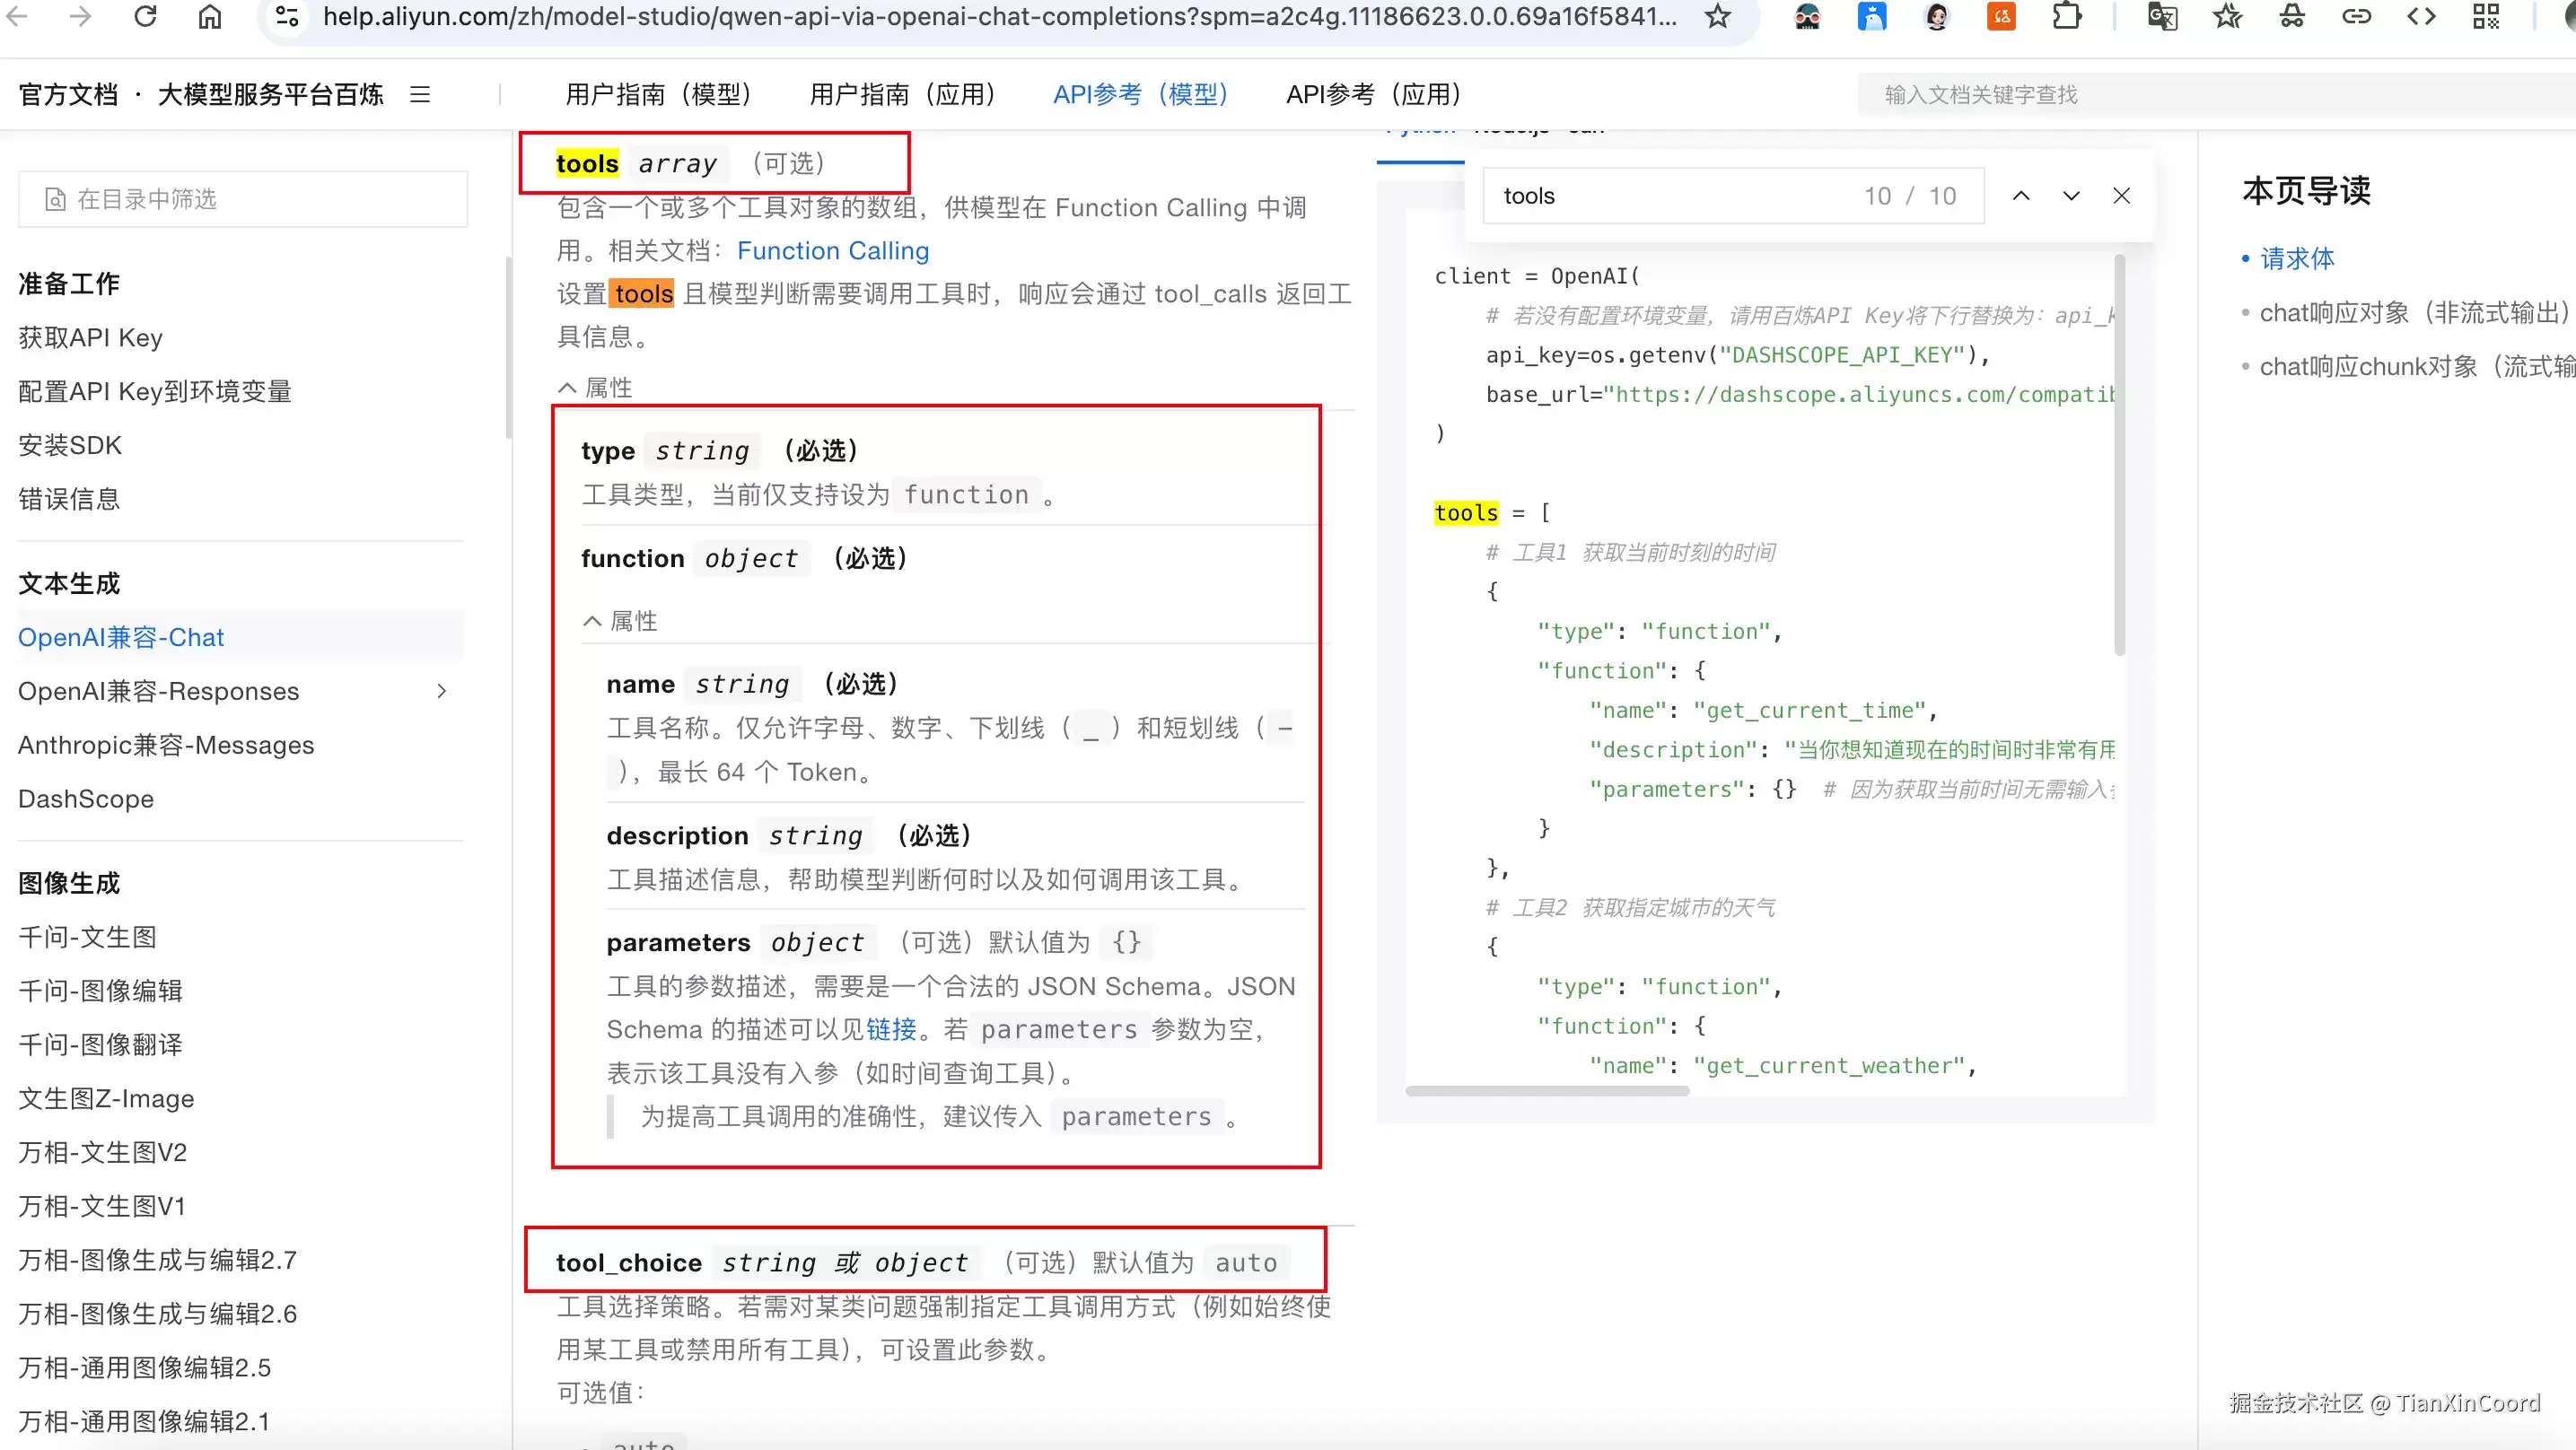Viewport: 2576px width, 1450px height.
Task: Focus the 输入文档关键字查找 search field
Action: tap(2217, 94)
